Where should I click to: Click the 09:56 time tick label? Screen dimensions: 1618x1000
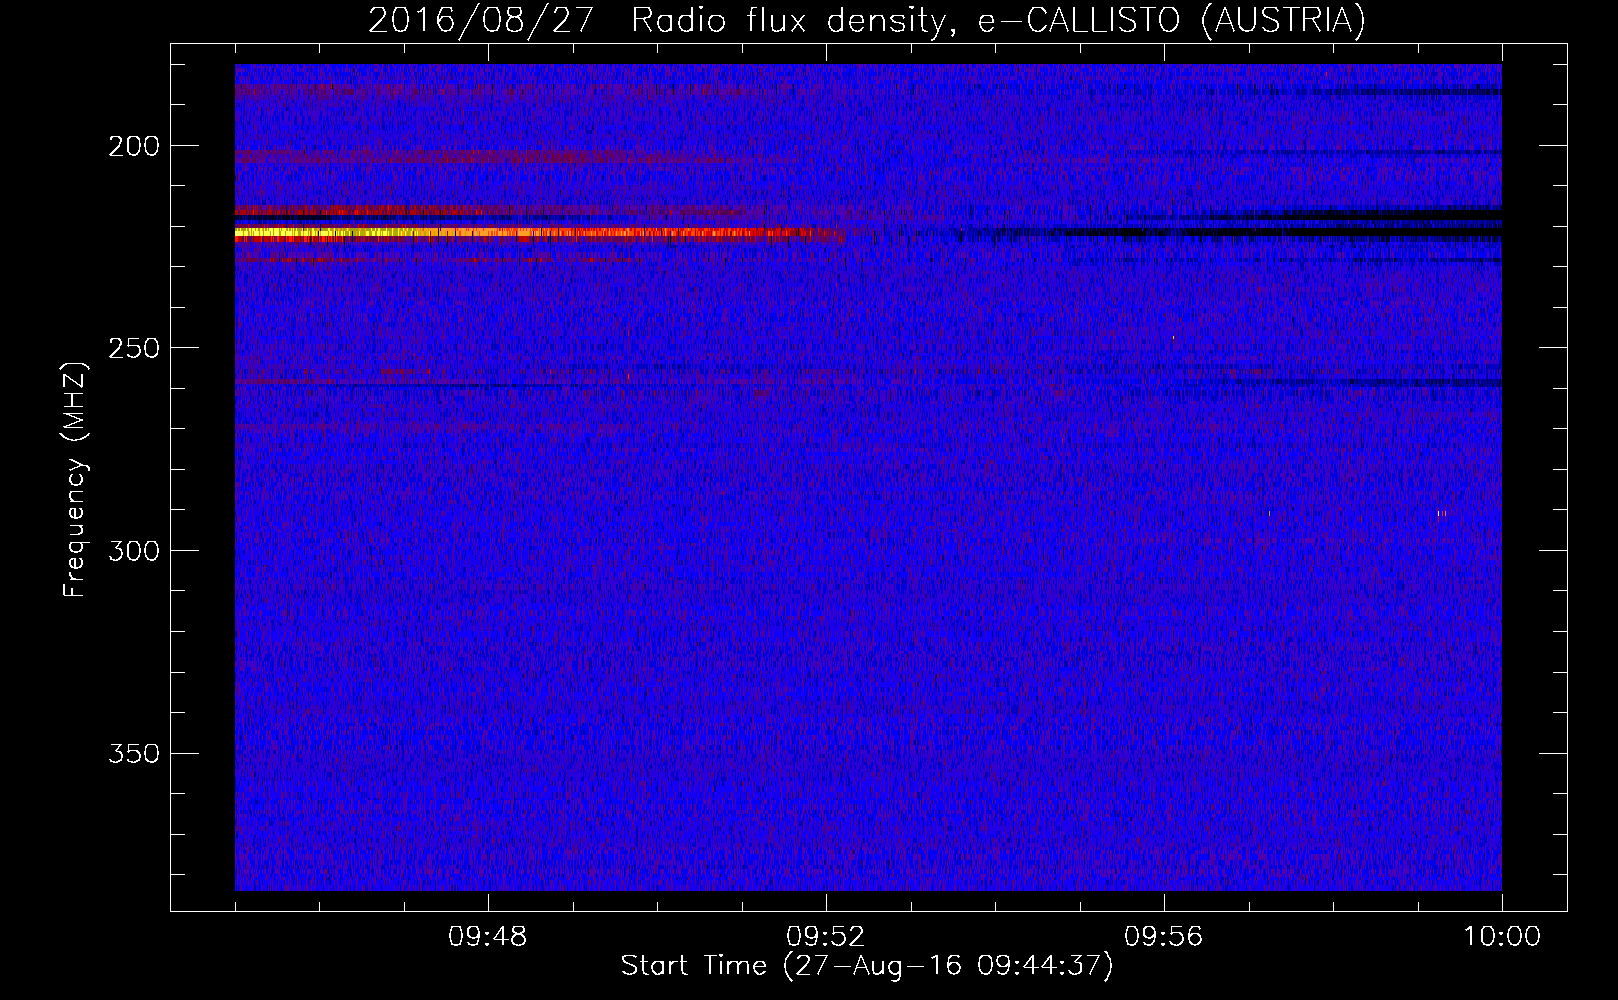click(x=1164, y=937)
